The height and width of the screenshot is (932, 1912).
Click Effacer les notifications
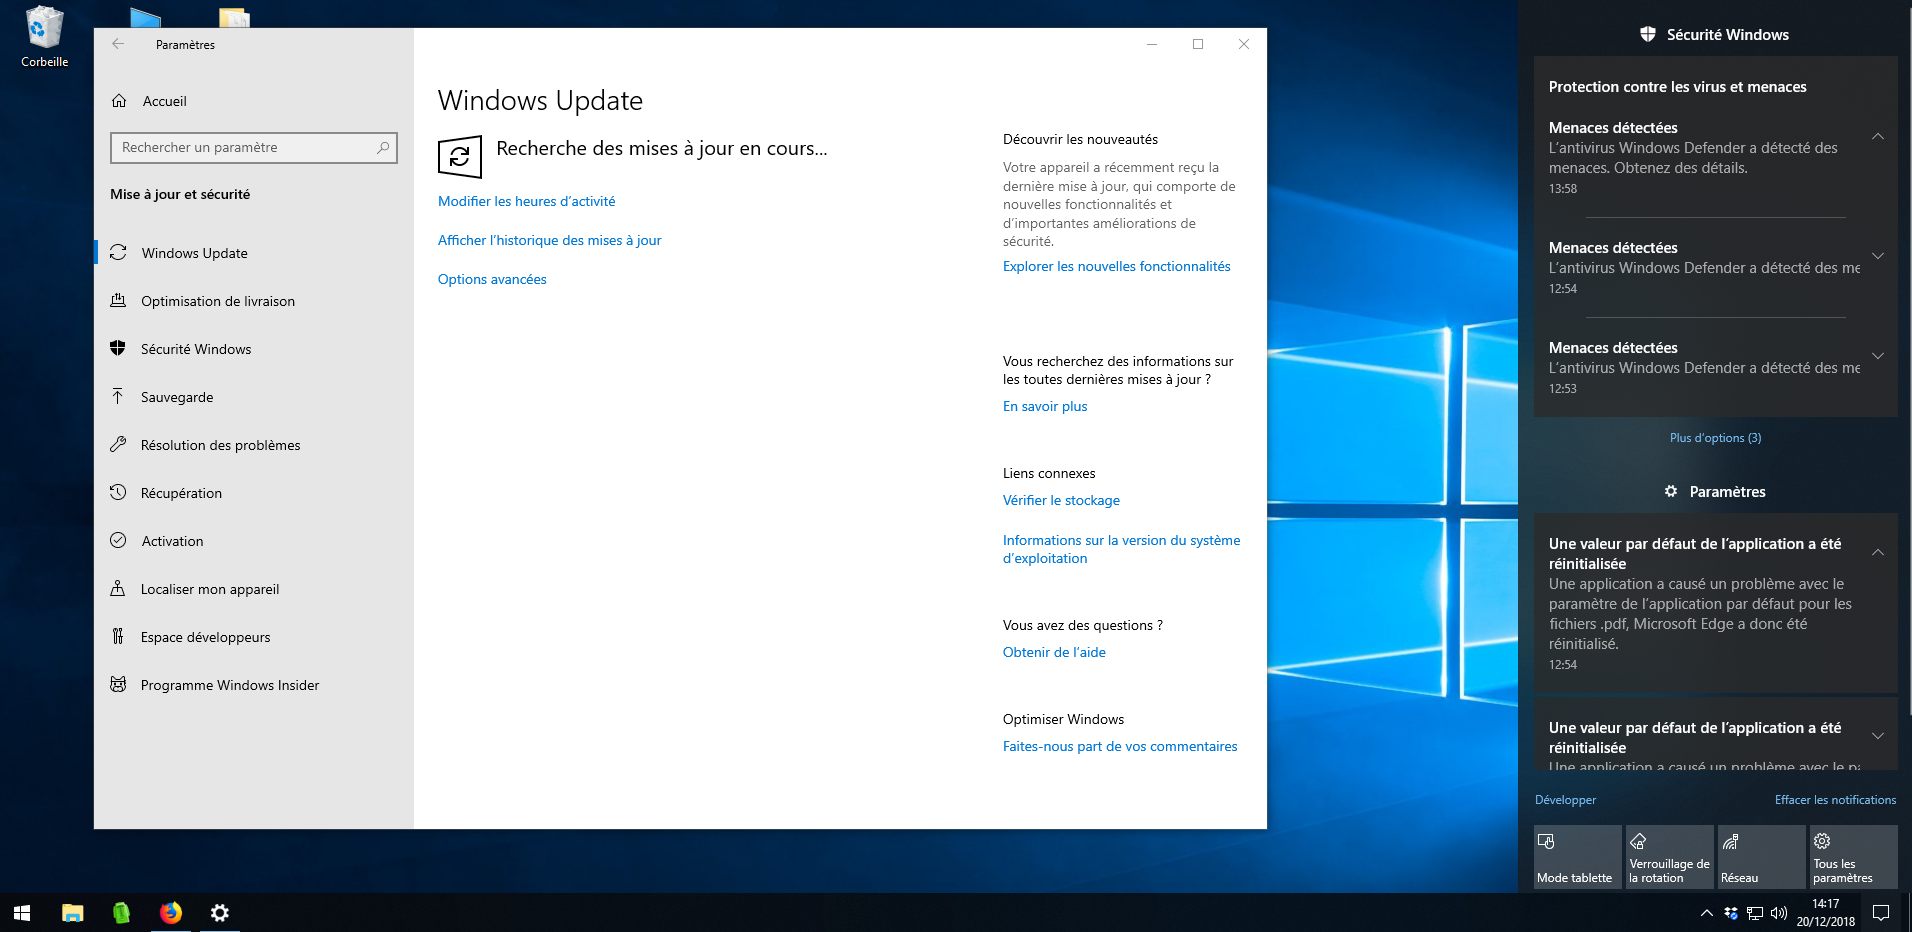pos(1834,800)
